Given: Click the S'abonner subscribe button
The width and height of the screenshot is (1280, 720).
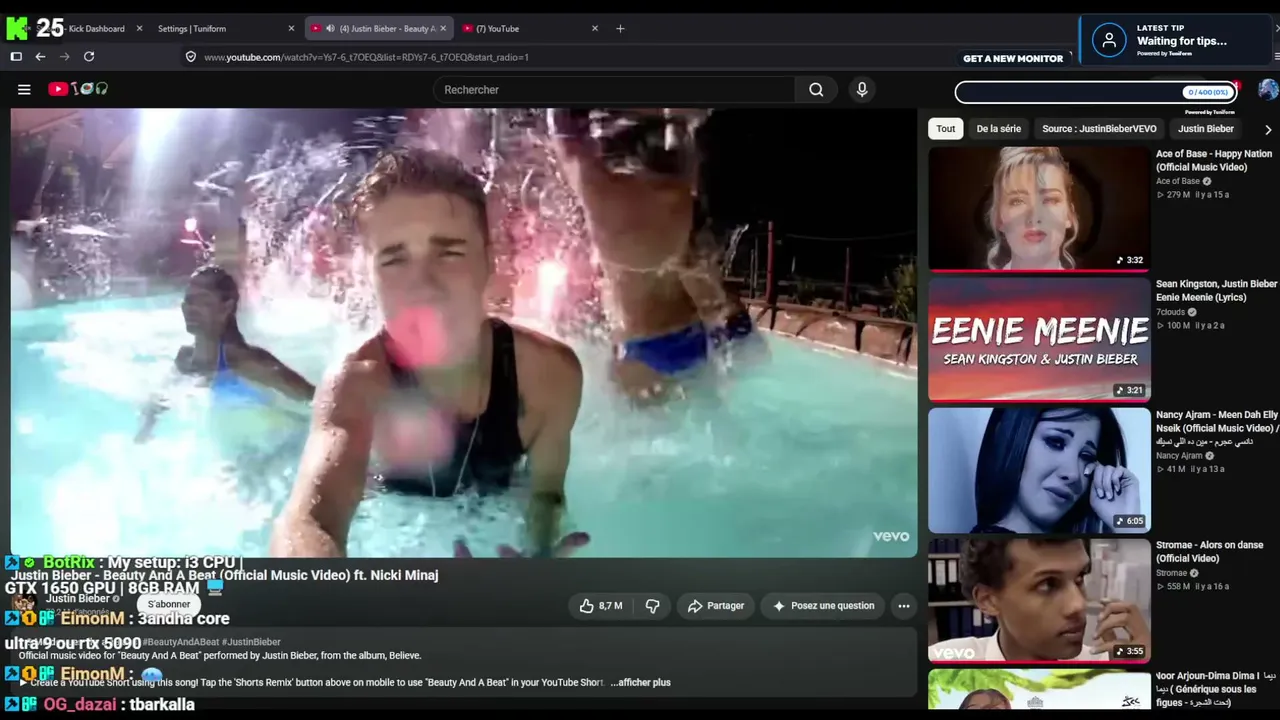Looking at the screenshot, I should pyautogui.click(x=169, y=605).
